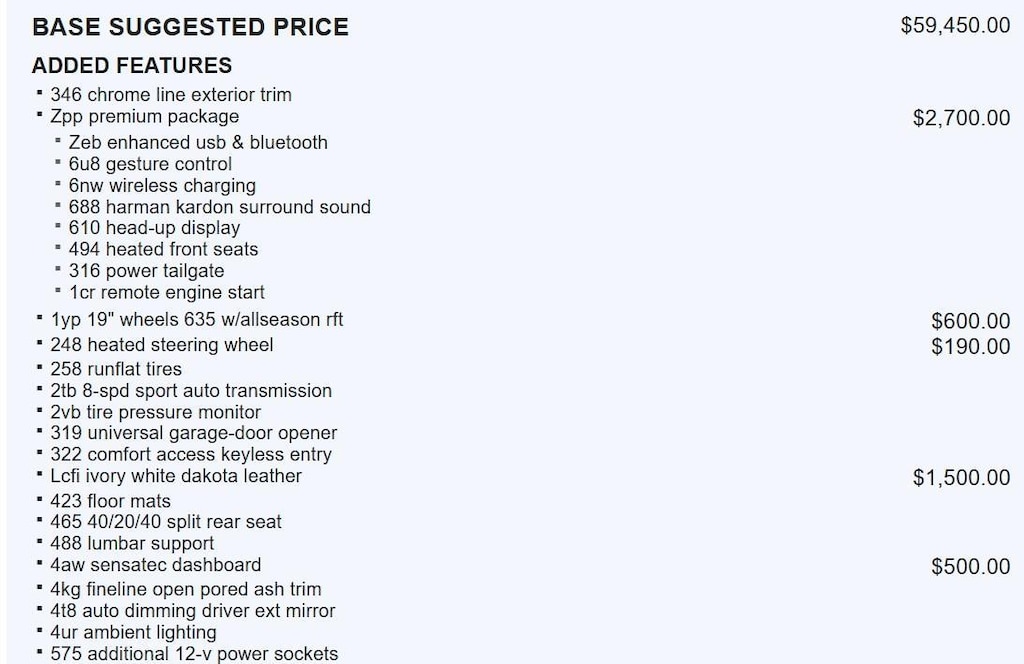Click the $2,700.00 premium package price
The width and height of the screenshot is (1024, 664).
click(x=961, y=119)
